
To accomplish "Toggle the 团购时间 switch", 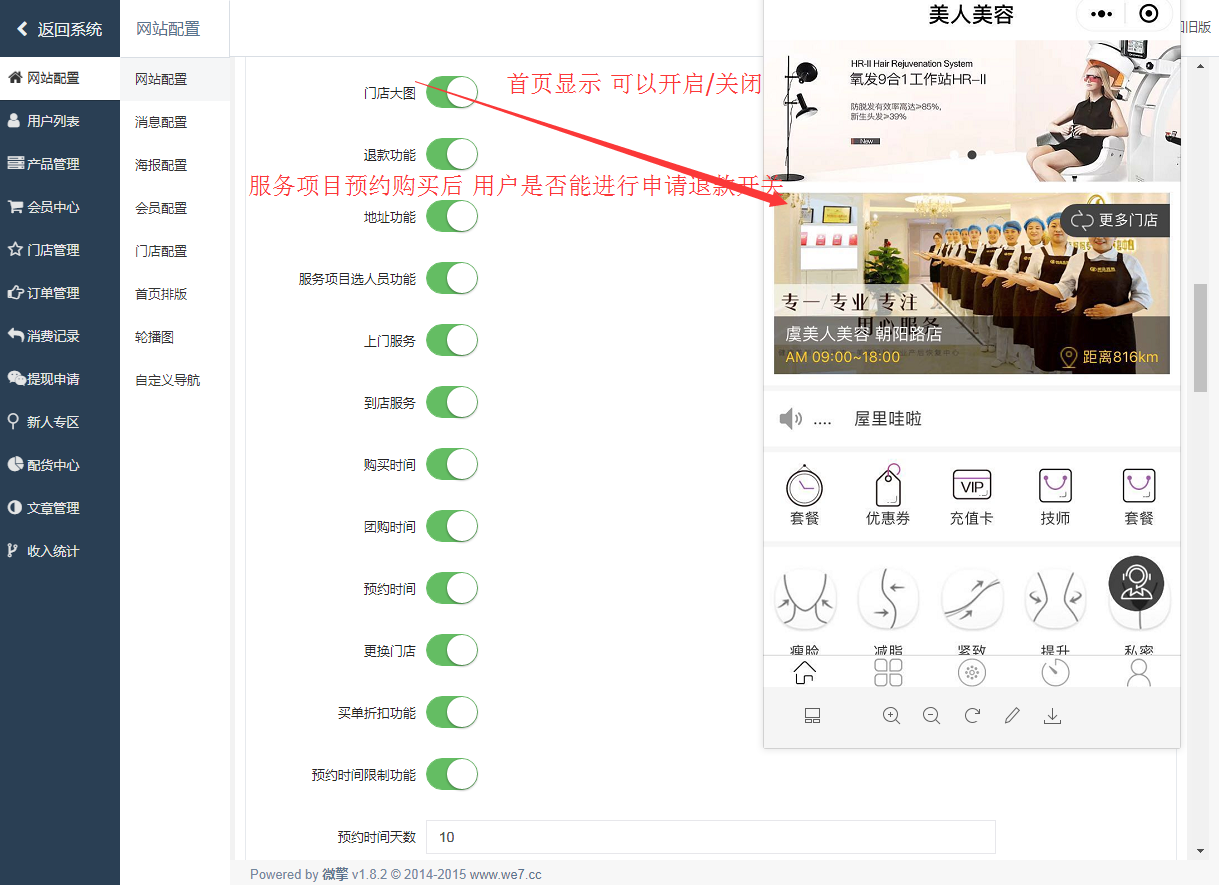I will click(452, 526).
